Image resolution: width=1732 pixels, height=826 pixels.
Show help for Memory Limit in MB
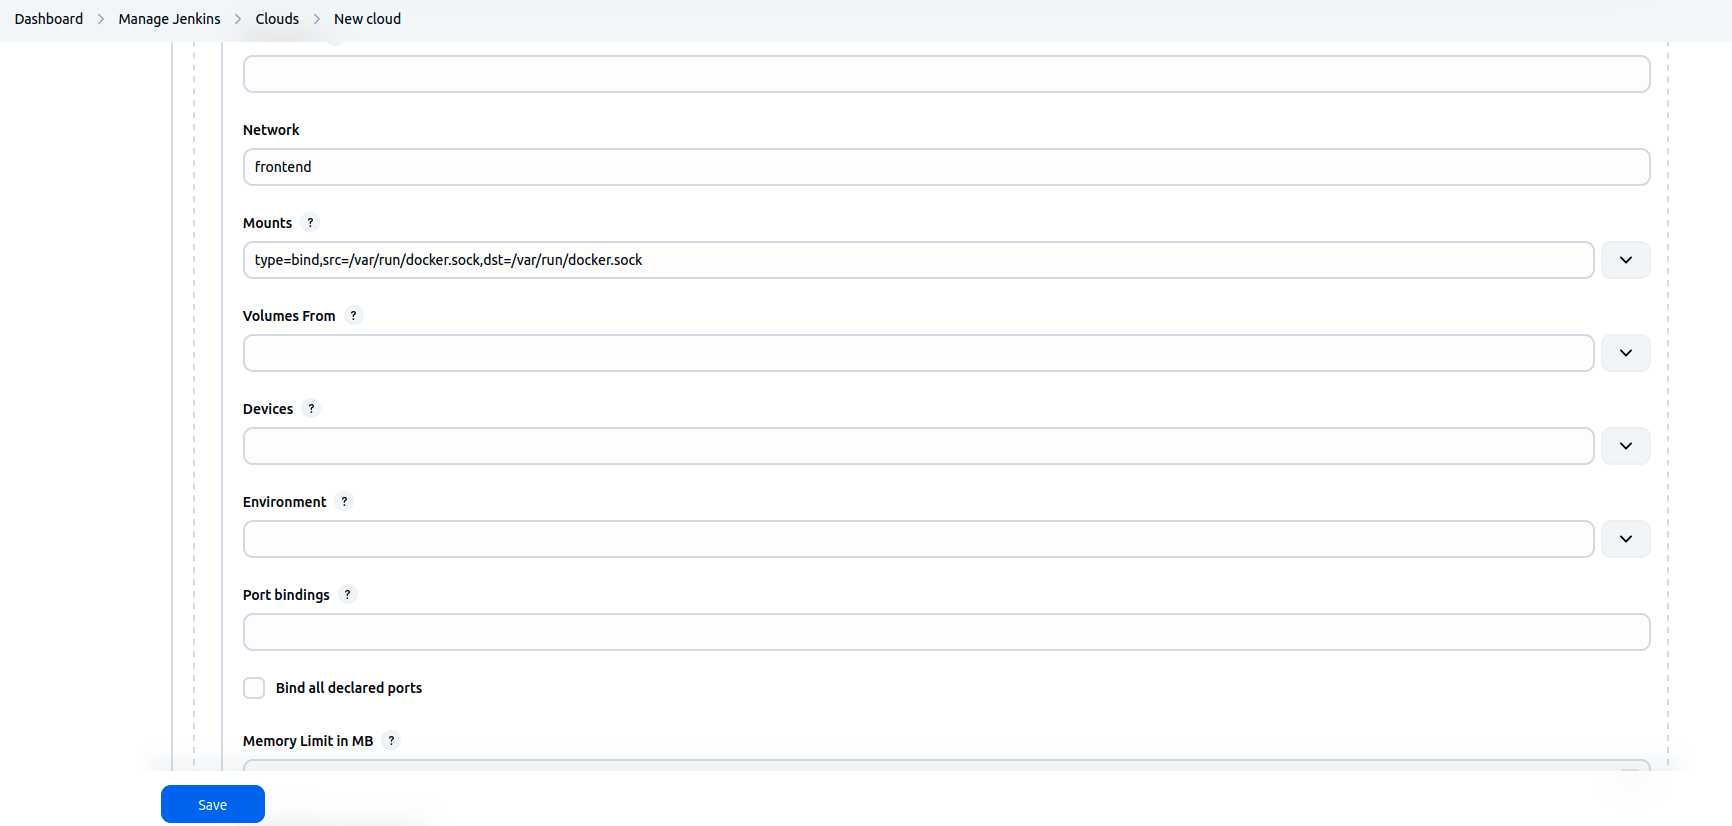(391, 741)
